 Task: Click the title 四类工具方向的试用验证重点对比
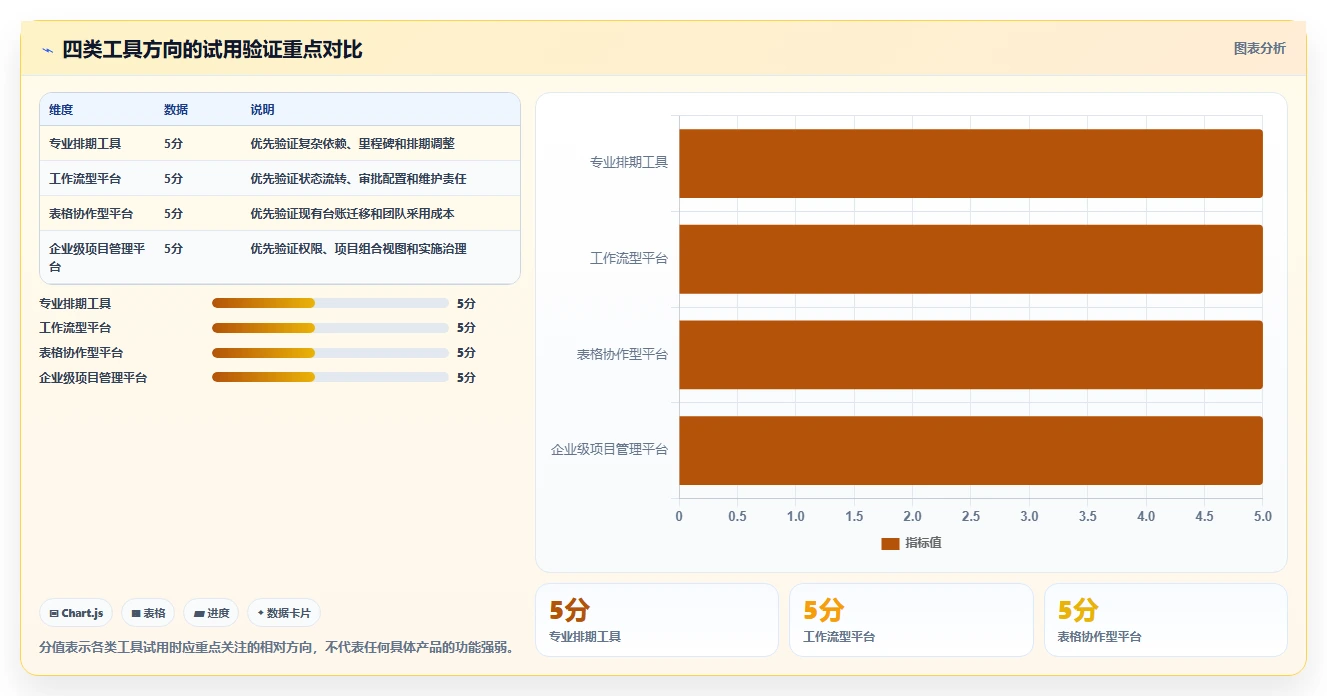click(x=212, y=49)
